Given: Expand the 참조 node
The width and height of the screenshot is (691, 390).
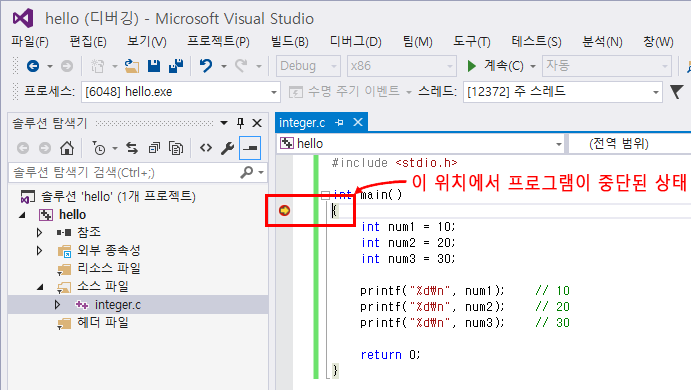Looking at the screenshot, I should [39, 232].
